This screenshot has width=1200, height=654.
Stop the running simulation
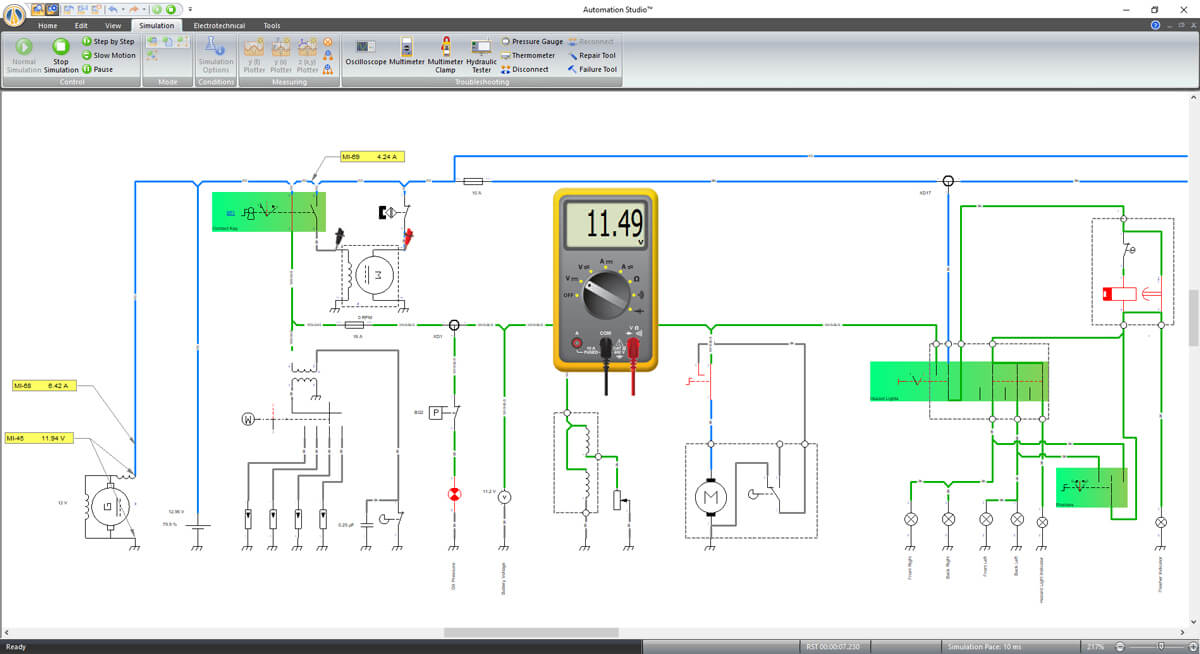60,55
